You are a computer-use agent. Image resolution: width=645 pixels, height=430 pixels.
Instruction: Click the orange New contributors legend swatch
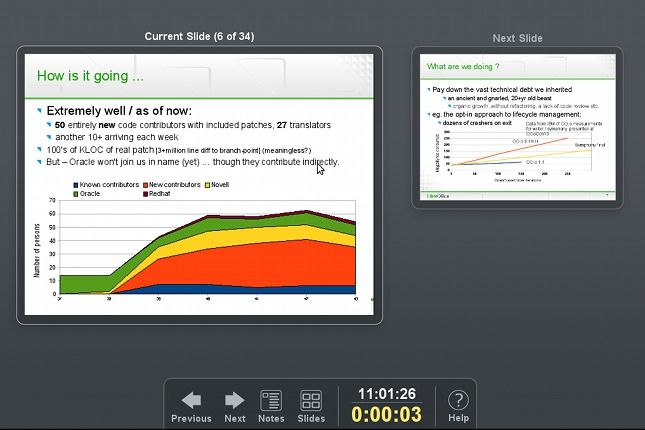(146, 185)
